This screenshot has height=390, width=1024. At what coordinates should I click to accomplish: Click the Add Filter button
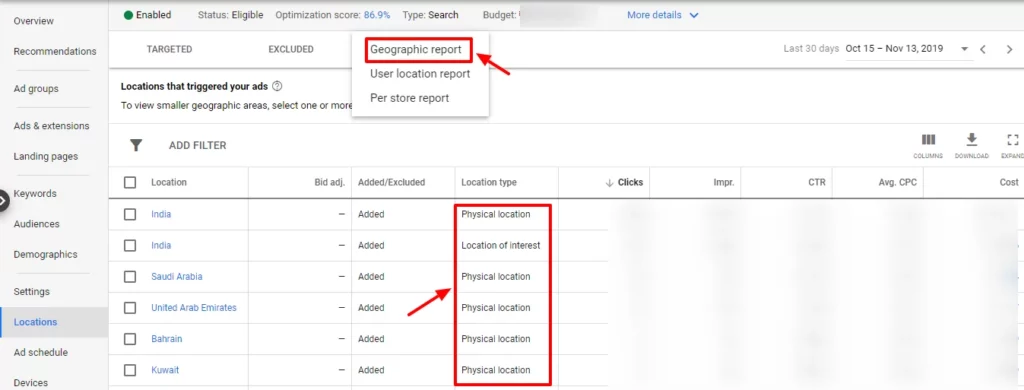[x=197, y=146]
